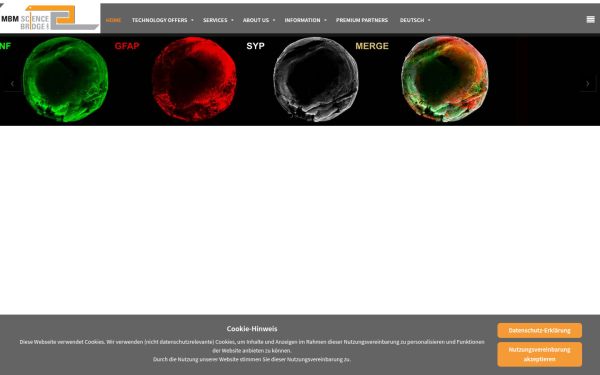Expand the ABOUT US dropdown arrow
The image size is (600, 375).
click(x=274, y=20)
